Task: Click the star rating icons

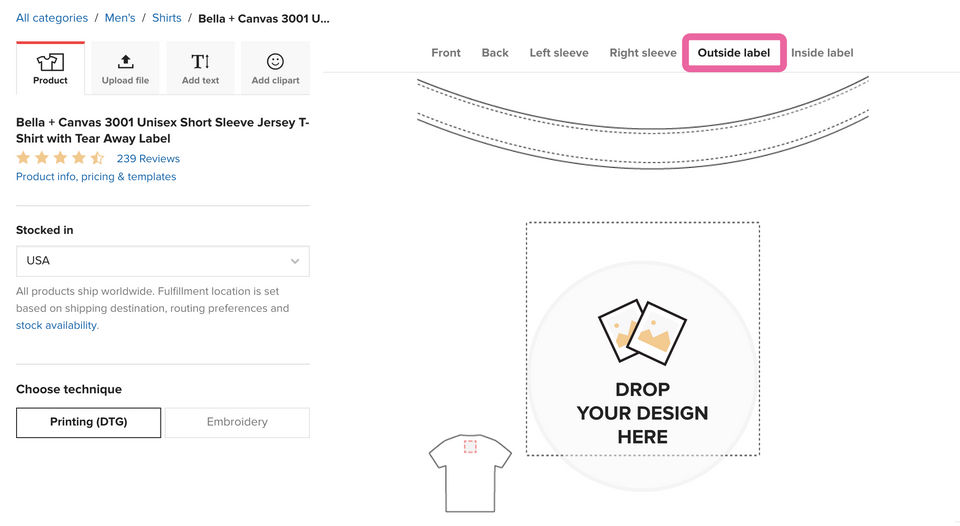Action: pos(60,158)
